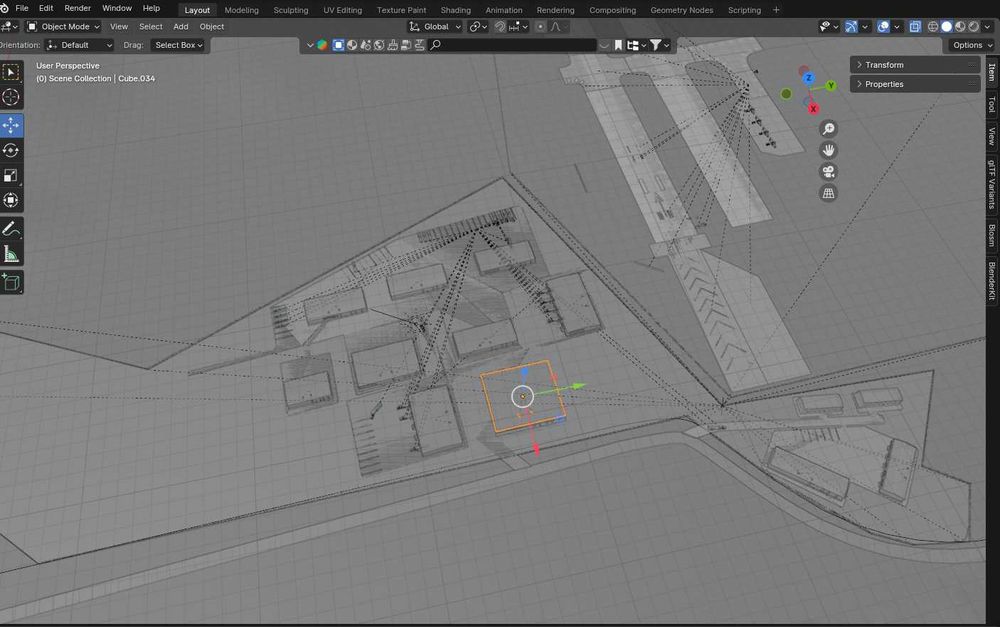This screenshot has width=1000, height=627.
Task: Select the combined Transform tool
Action: tap(11, 200)
